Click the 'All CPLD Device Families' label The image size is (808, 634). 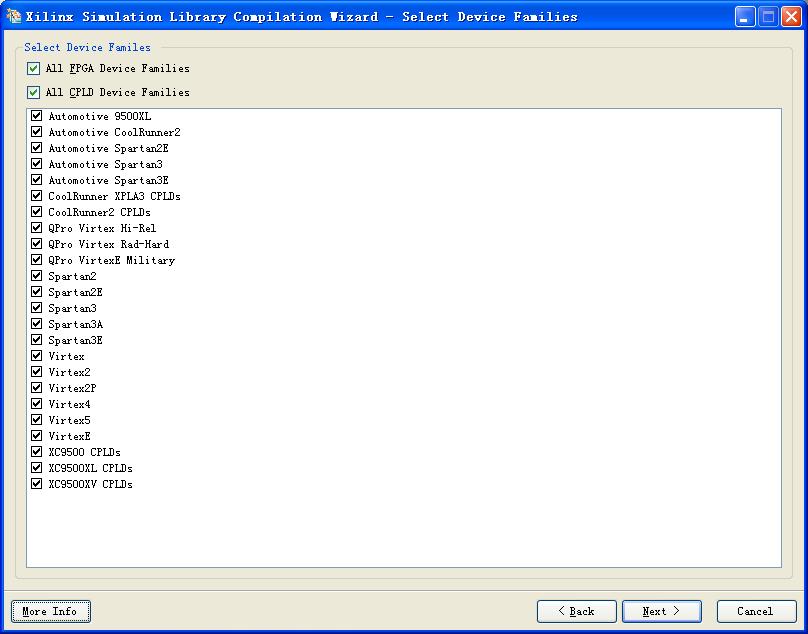click(117, 92)
